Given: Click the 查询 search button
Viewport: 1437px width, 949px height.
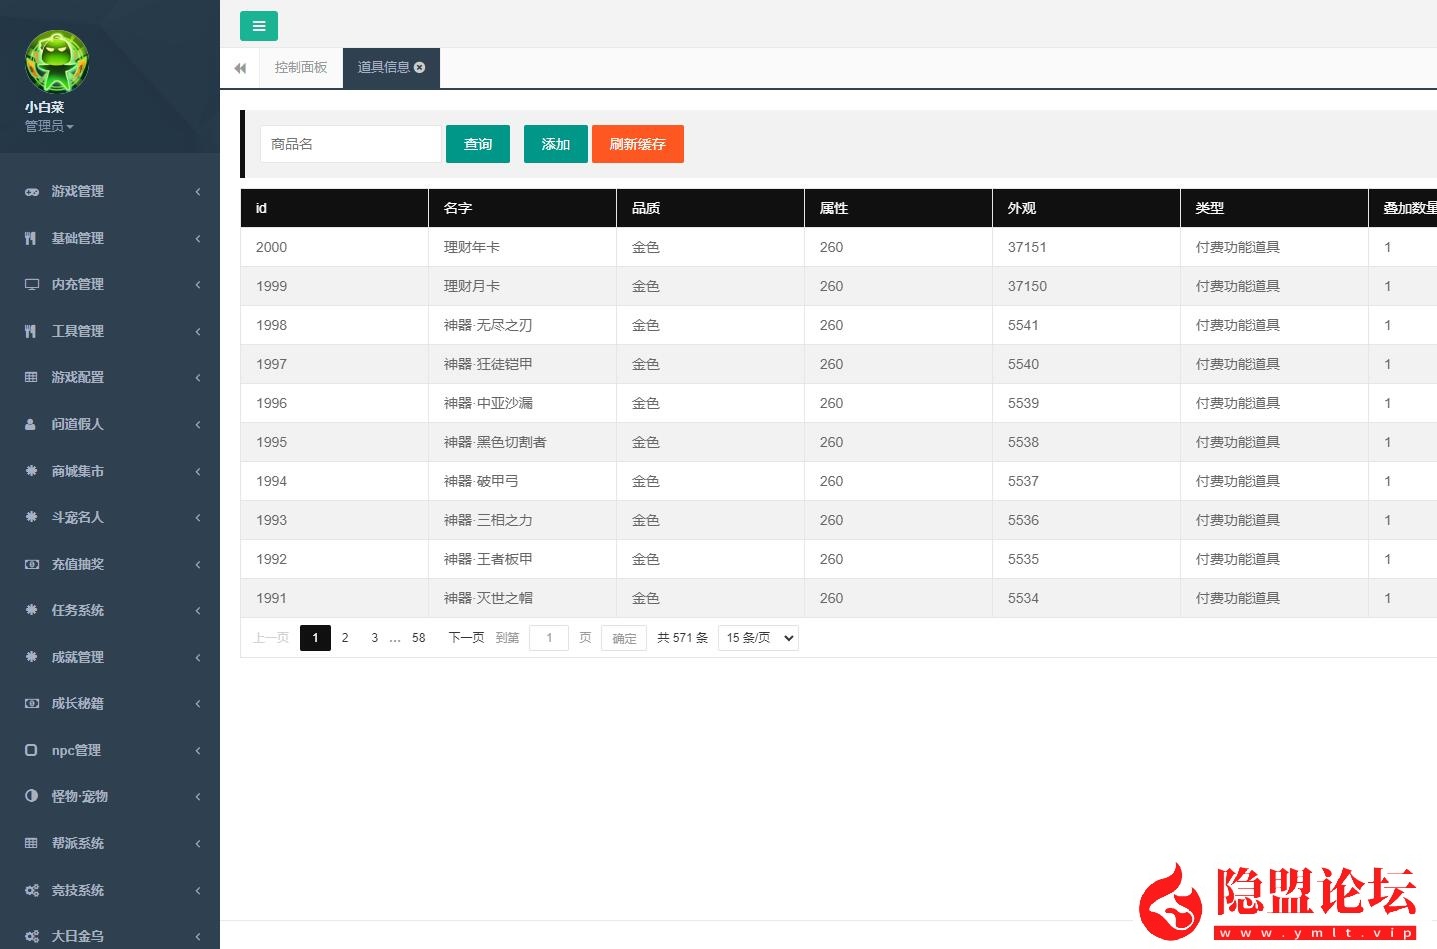Looking at the screenshot, I should coord(478,144).
